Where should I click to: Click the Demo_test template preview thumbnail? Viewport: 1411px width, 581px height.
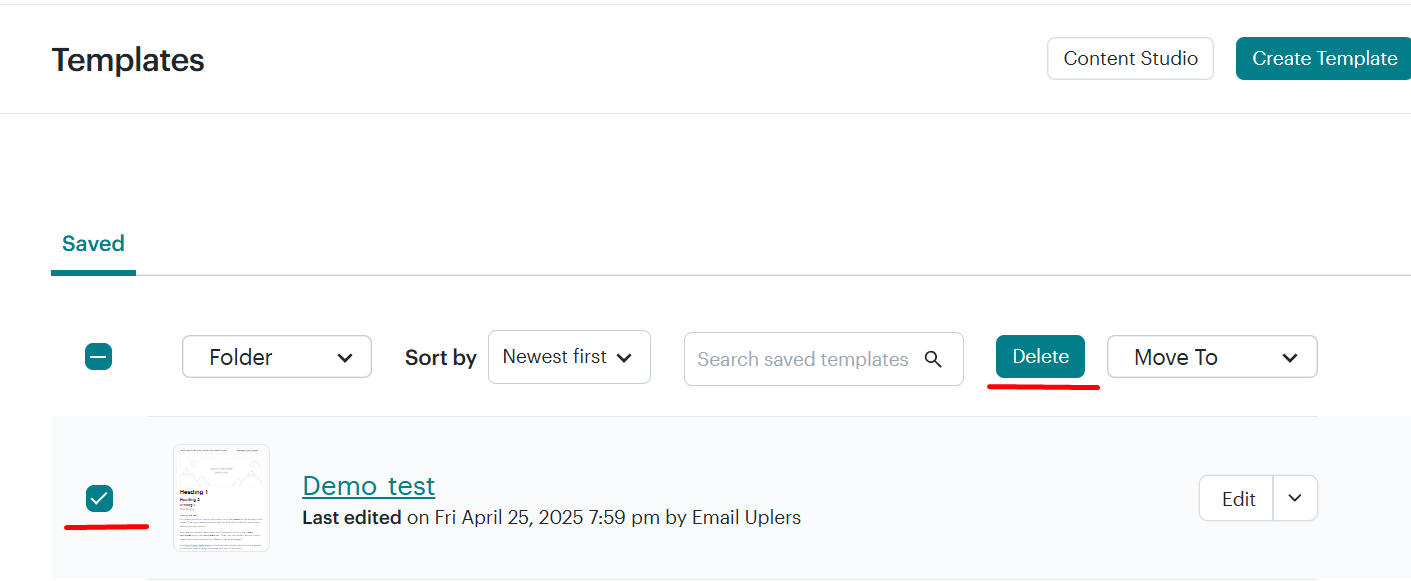(221, 498)
